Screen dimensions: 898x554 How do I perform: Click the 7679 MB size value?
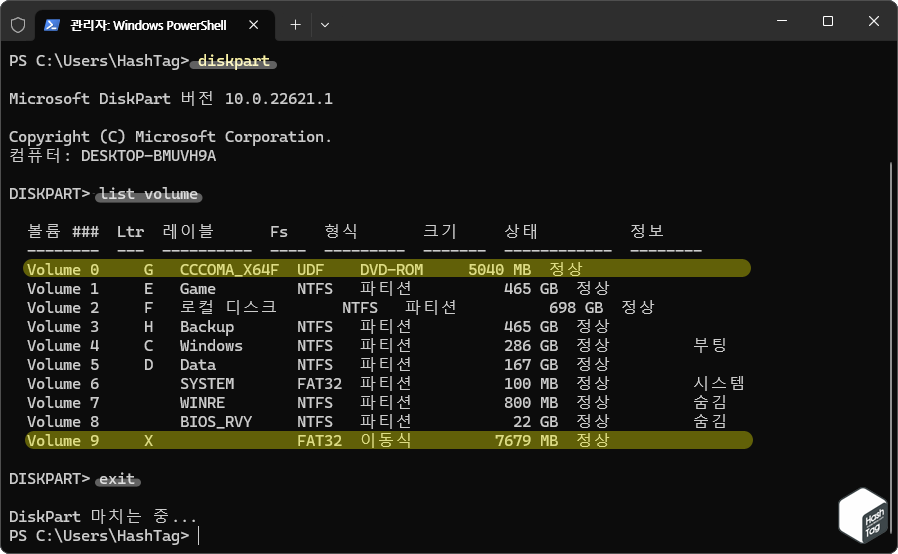(x=526, y=441)
